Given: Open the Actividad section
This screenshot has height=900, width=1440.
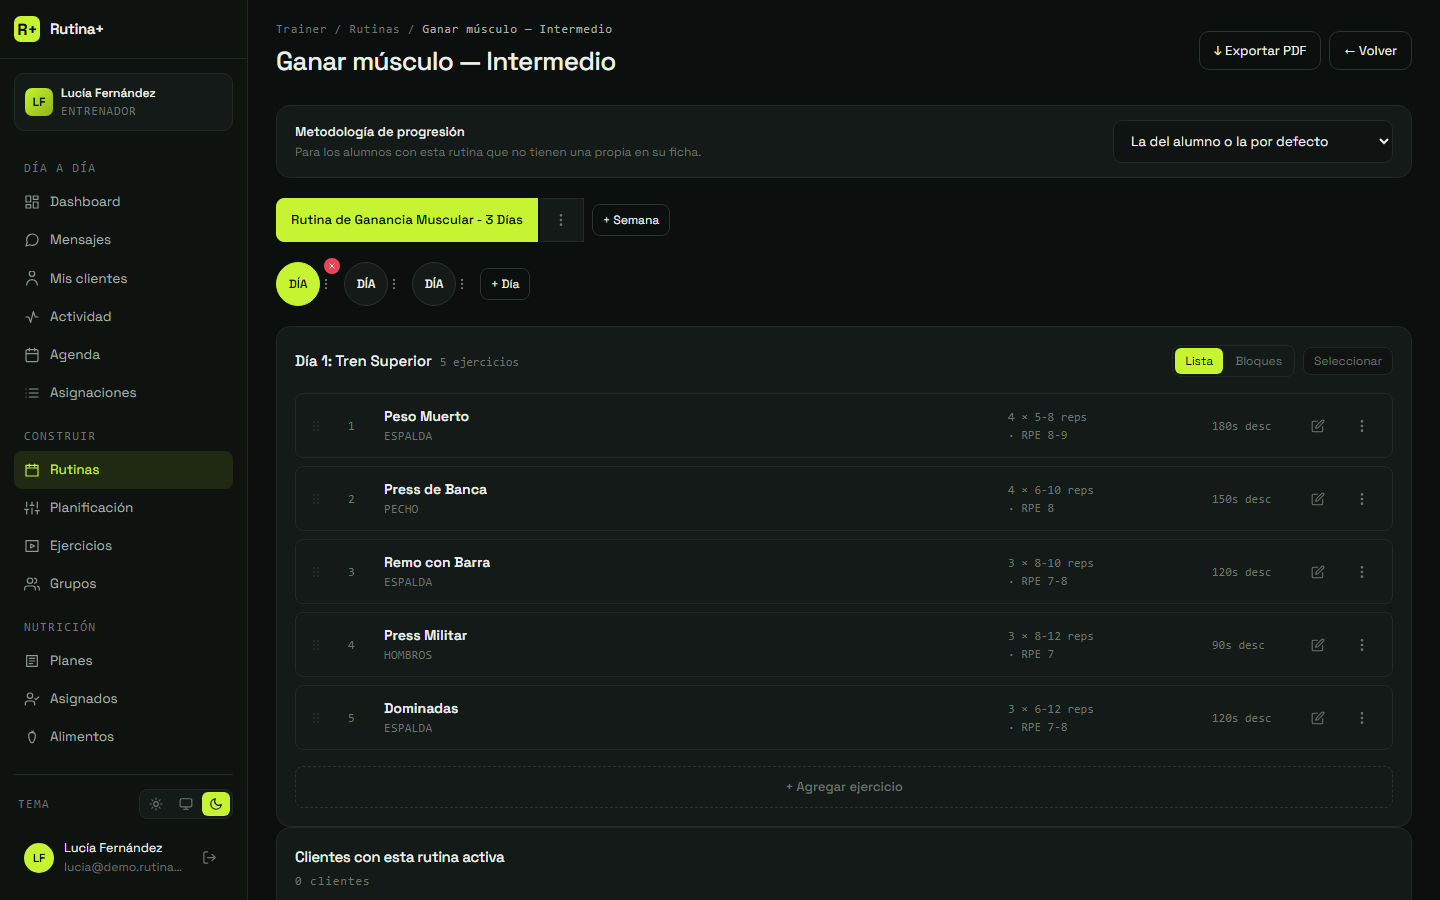Looking at the screenshot, I should pyautogui.click(x=123, y=317).
